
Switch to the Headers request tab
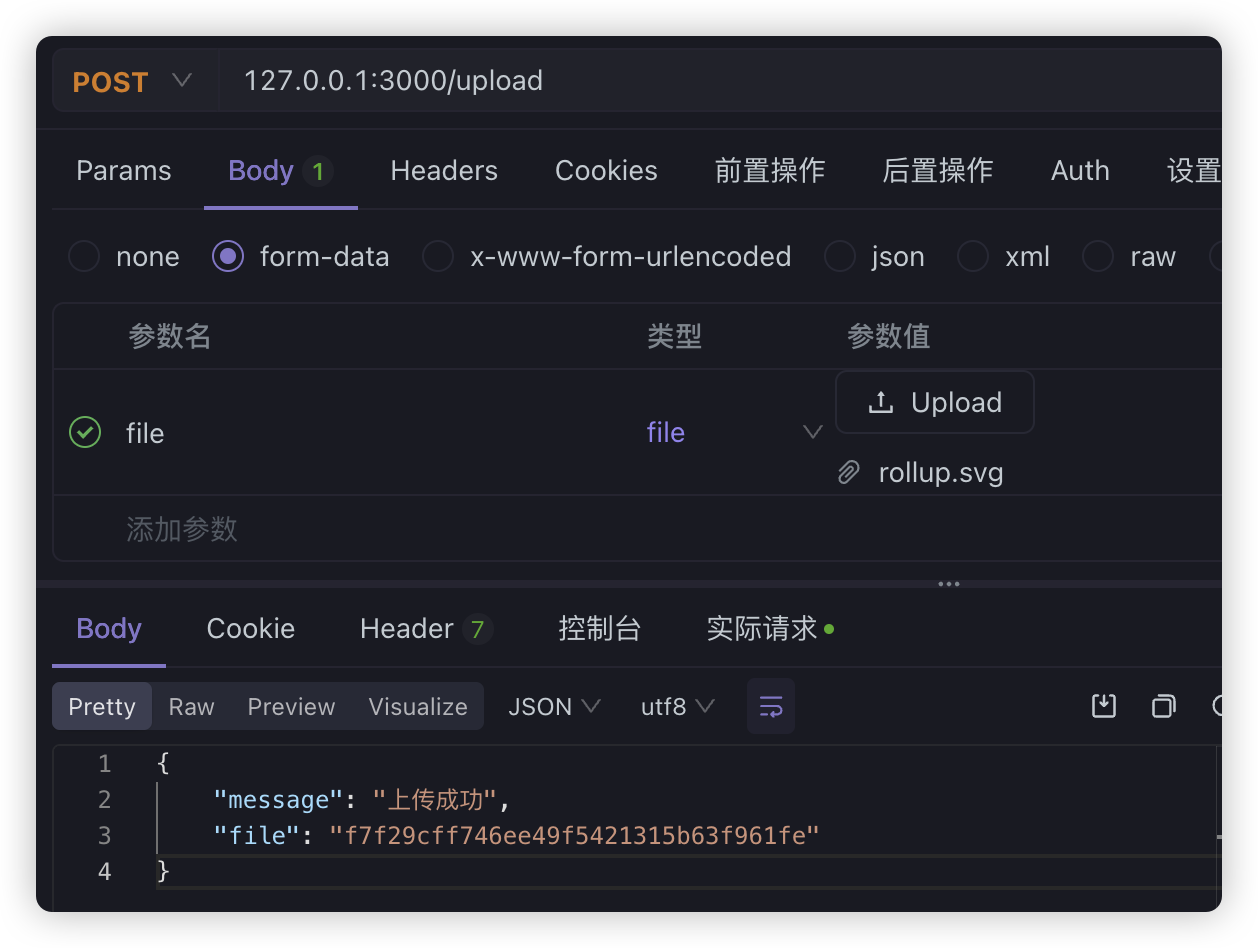(444, 171)
